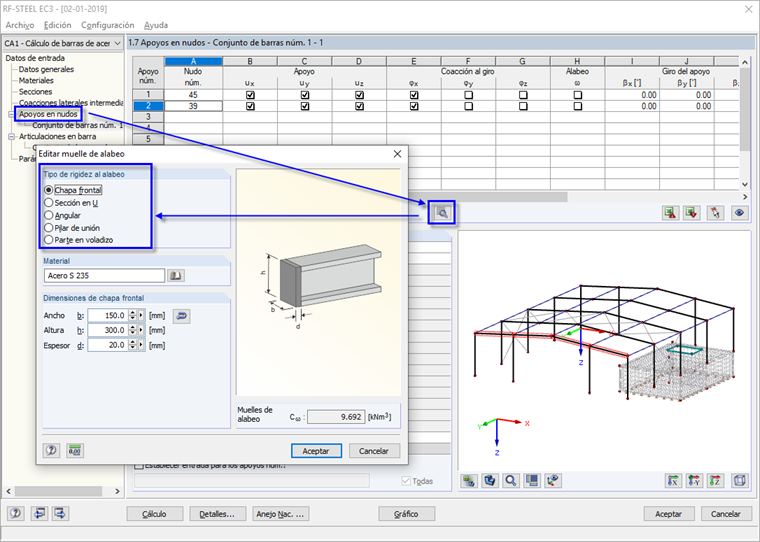Open dialog help question mark icon

click(51, 450)
